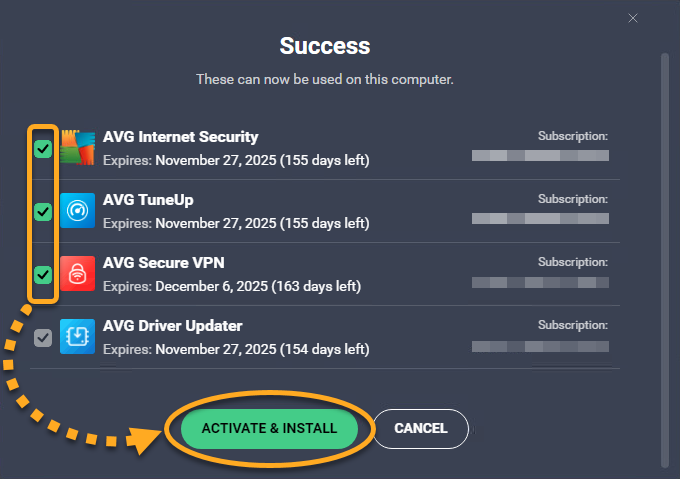The image size is (680, 479).
Task: Click the AVG Secure VPN lock icon
Action: tap(77, 274)
